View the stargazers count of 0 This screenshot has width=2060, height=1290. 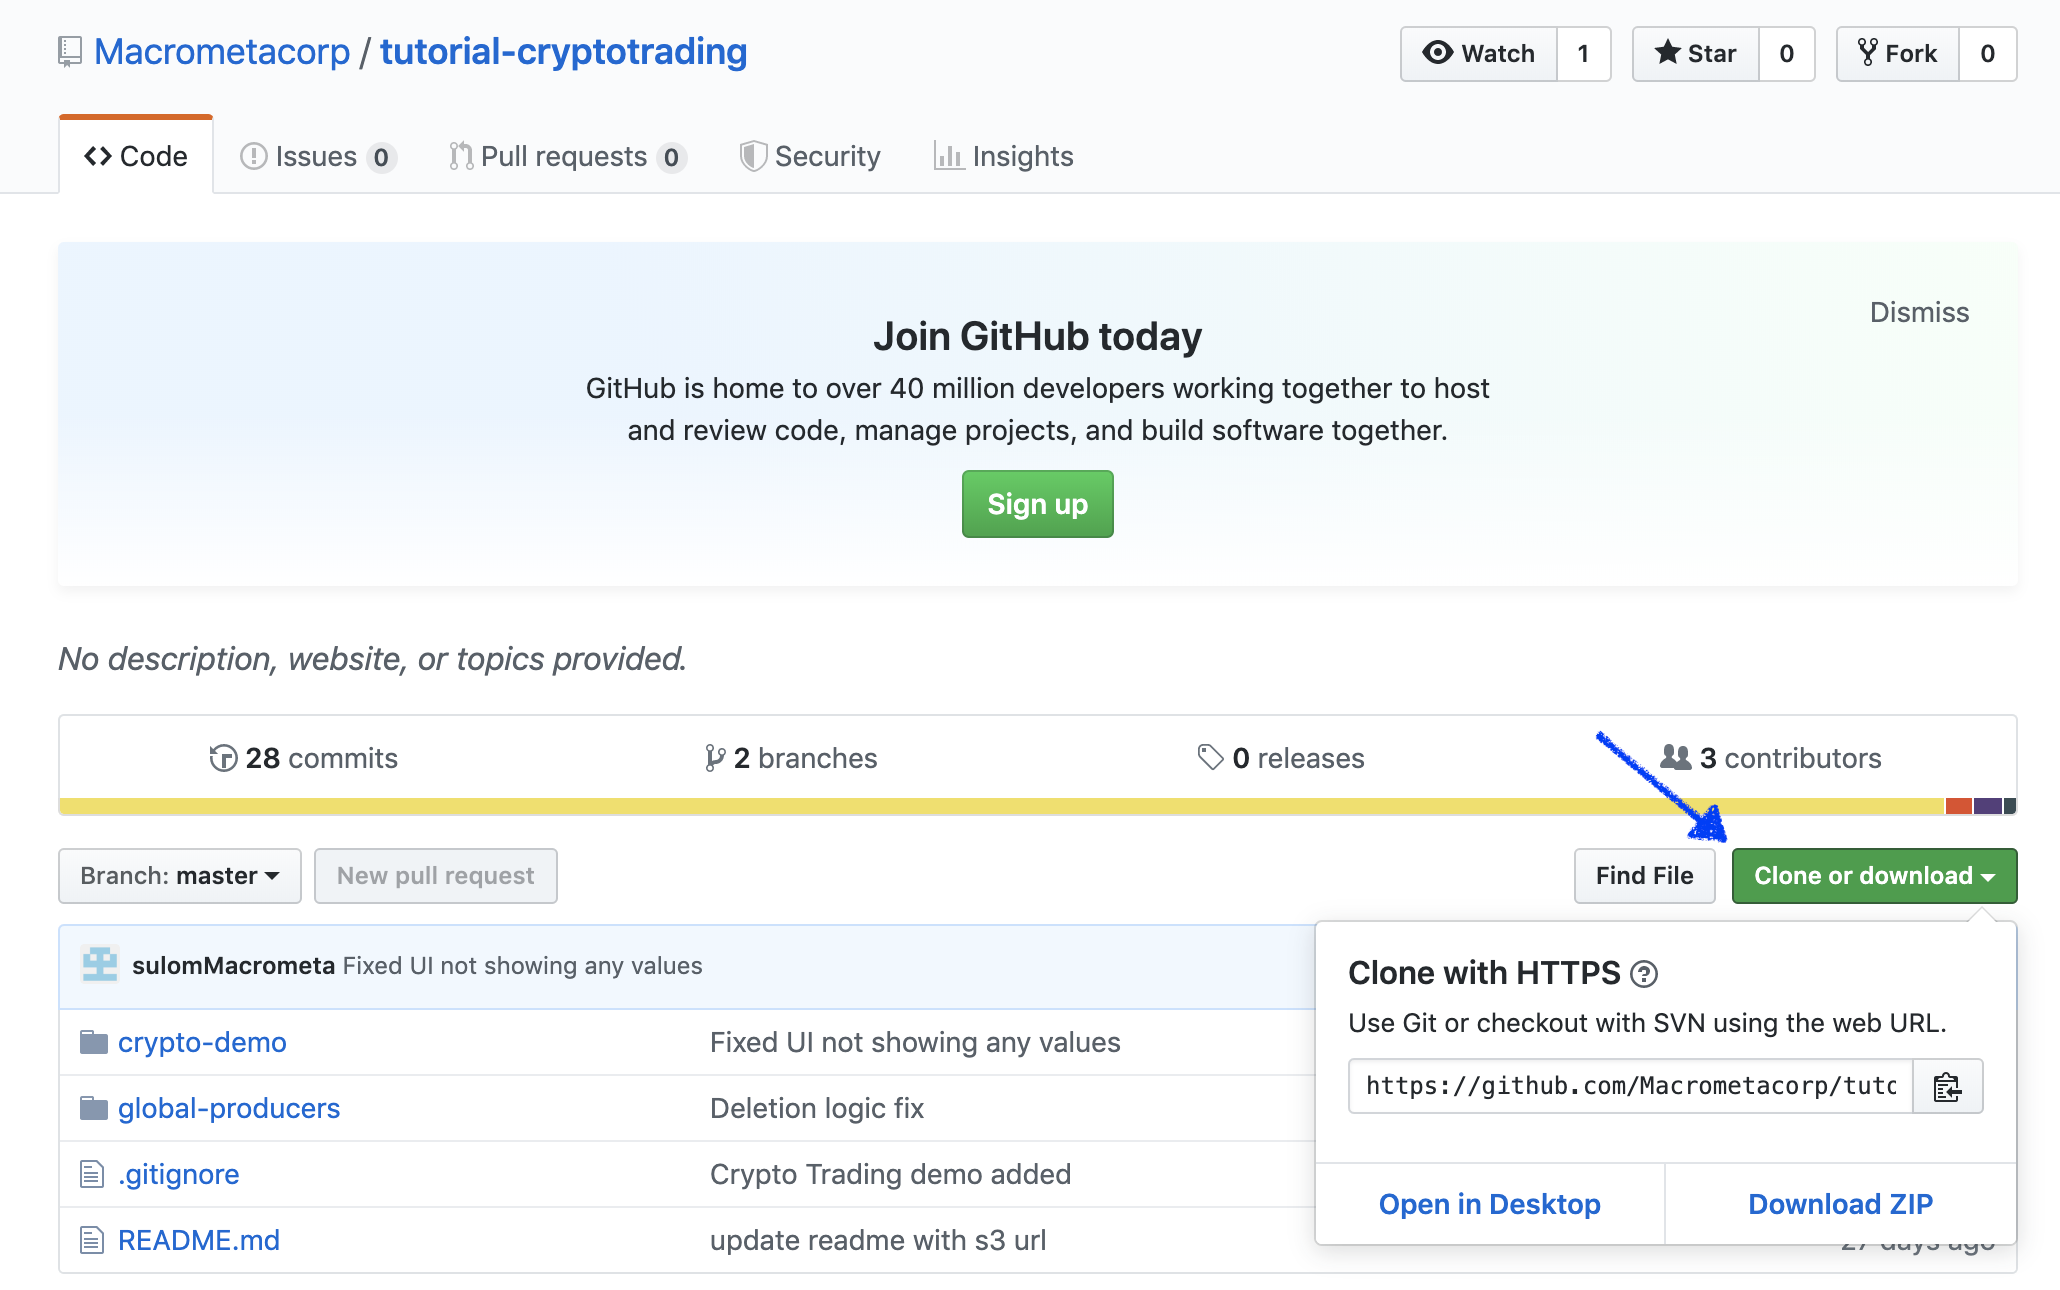point(1786,54)
